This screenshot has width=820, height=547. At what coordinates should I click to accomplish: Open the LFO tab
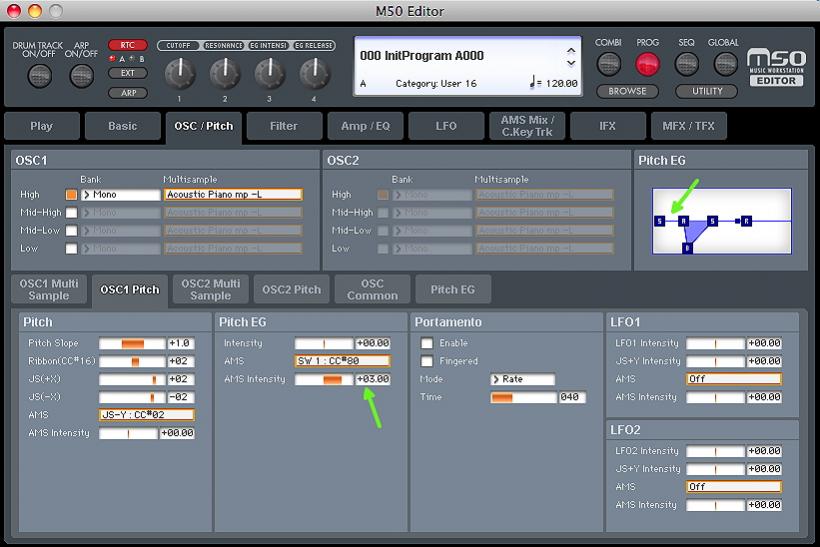446,126
